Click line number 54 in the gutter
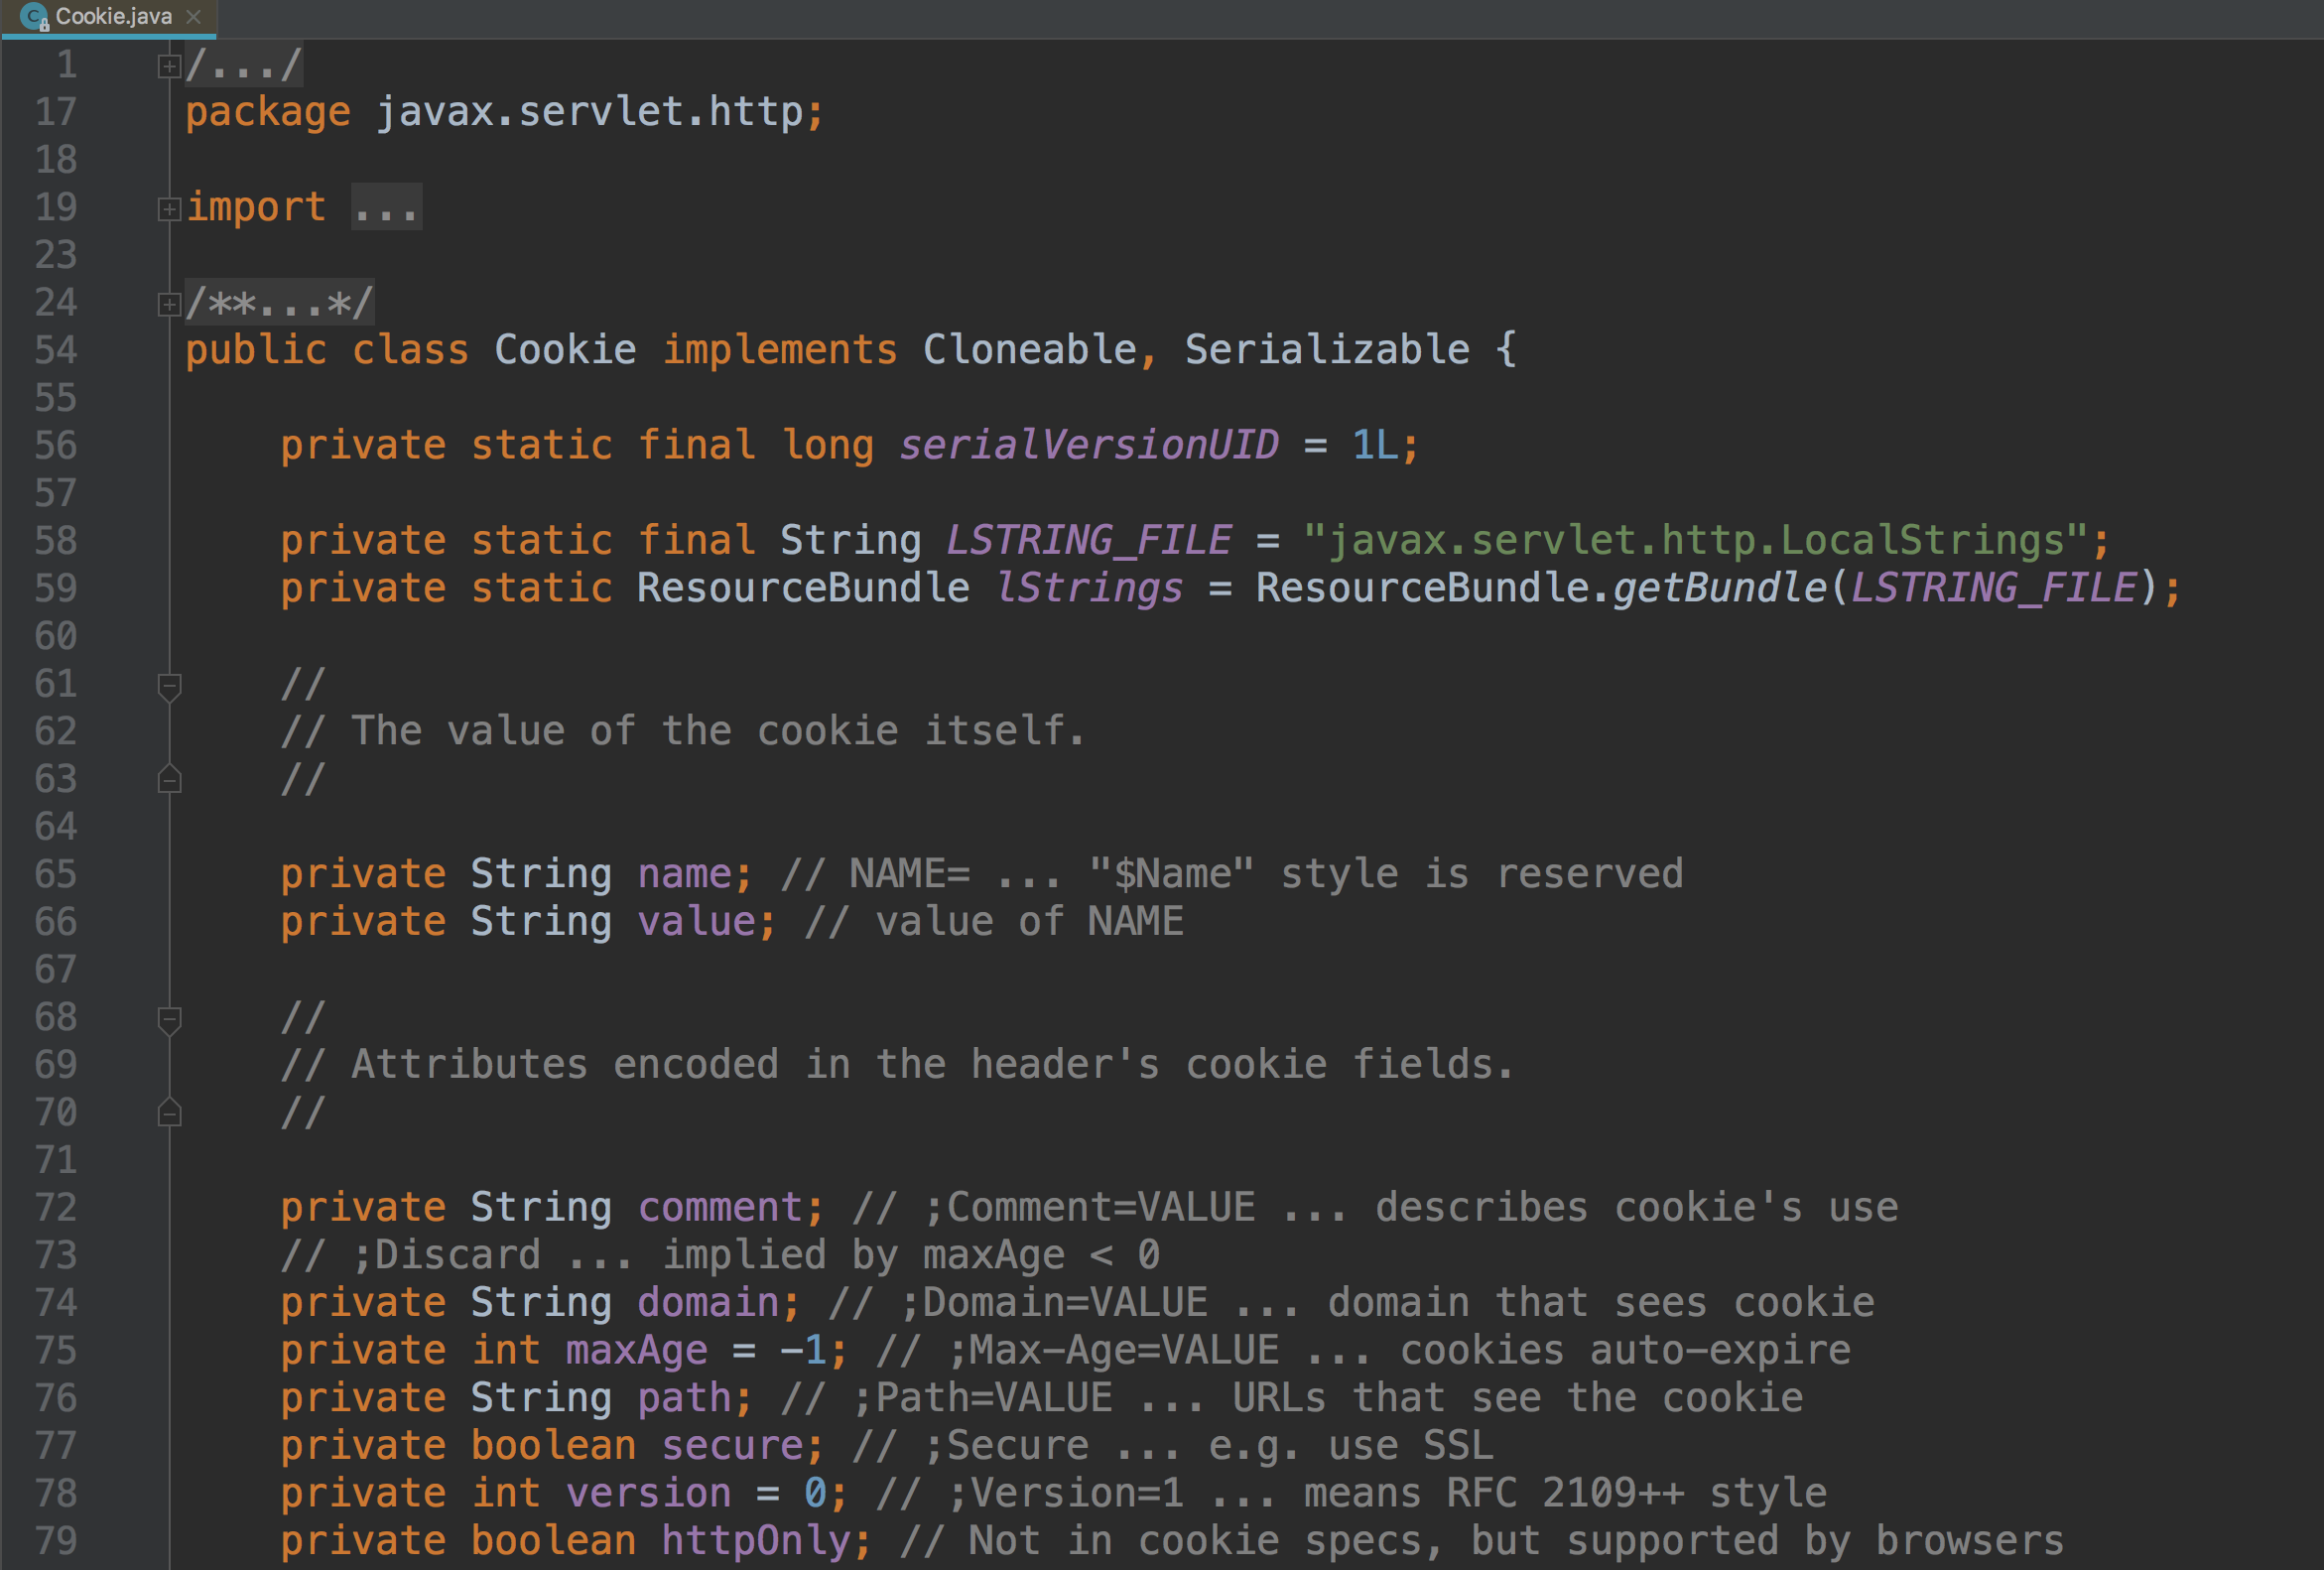This screenshot has width=2324, height=1570. point(56,350)
